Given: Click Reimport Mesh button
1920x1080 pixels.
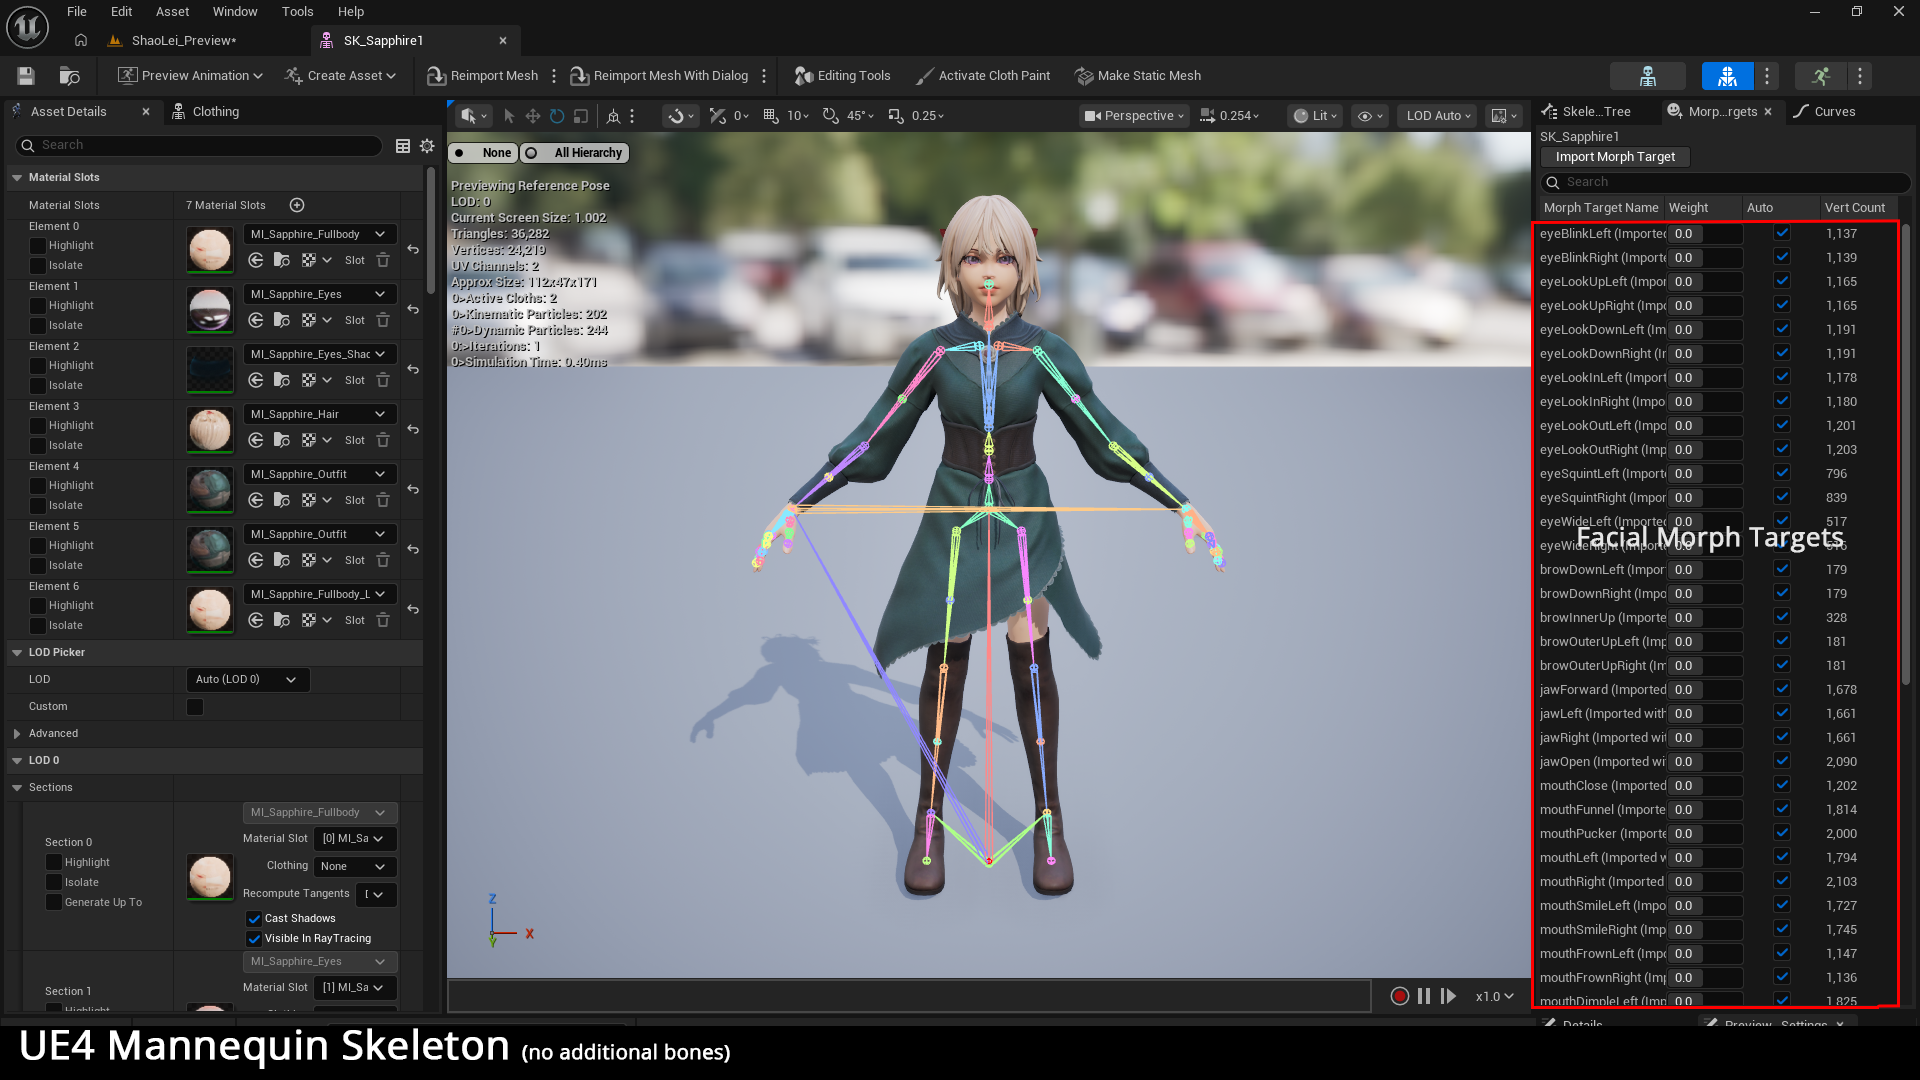Looking at the screenshot, I should click(482, 76).
